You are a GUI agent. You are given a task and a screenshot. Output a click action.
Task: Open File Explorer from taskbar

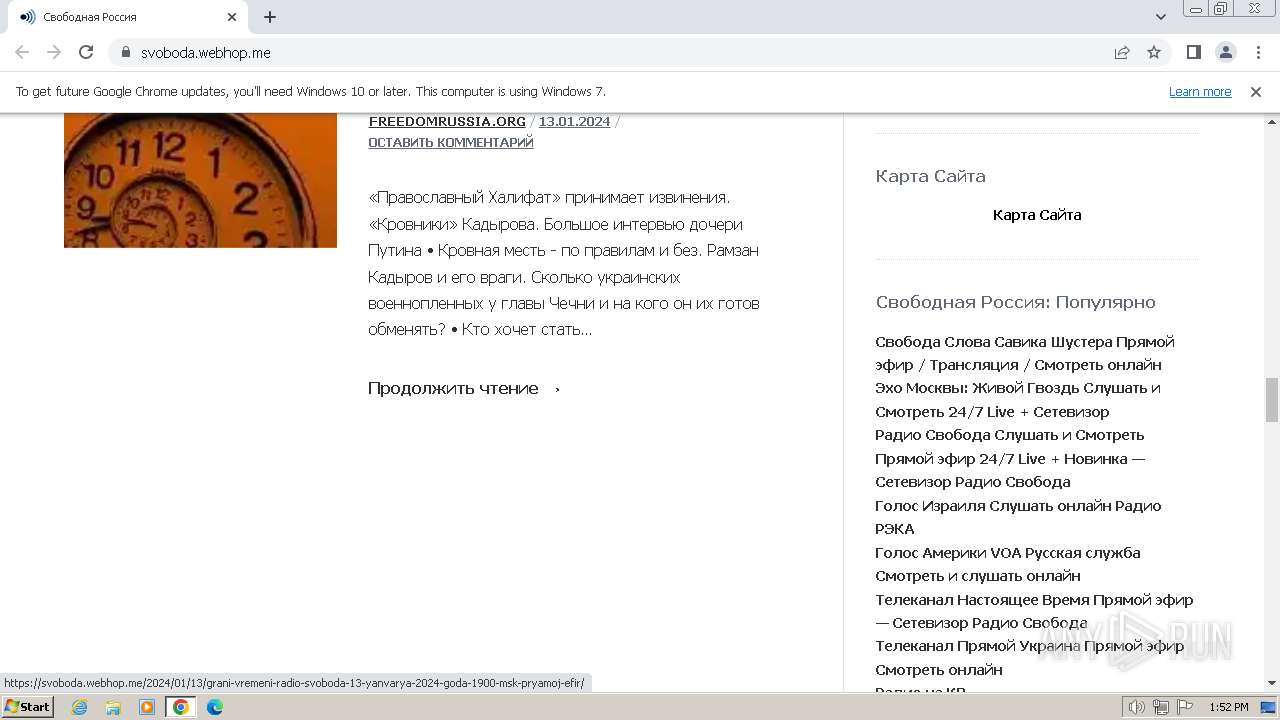click(113, 707)
